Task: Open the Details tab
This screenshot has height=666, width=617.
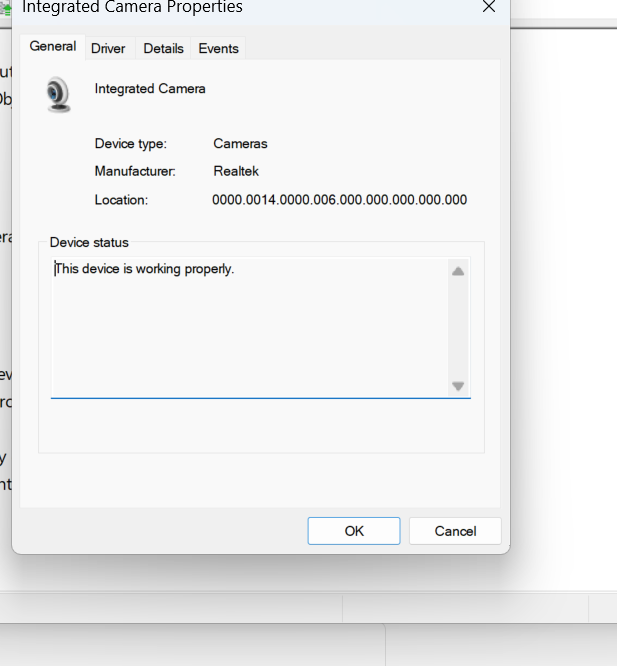Action: click(x=163, y=48)
